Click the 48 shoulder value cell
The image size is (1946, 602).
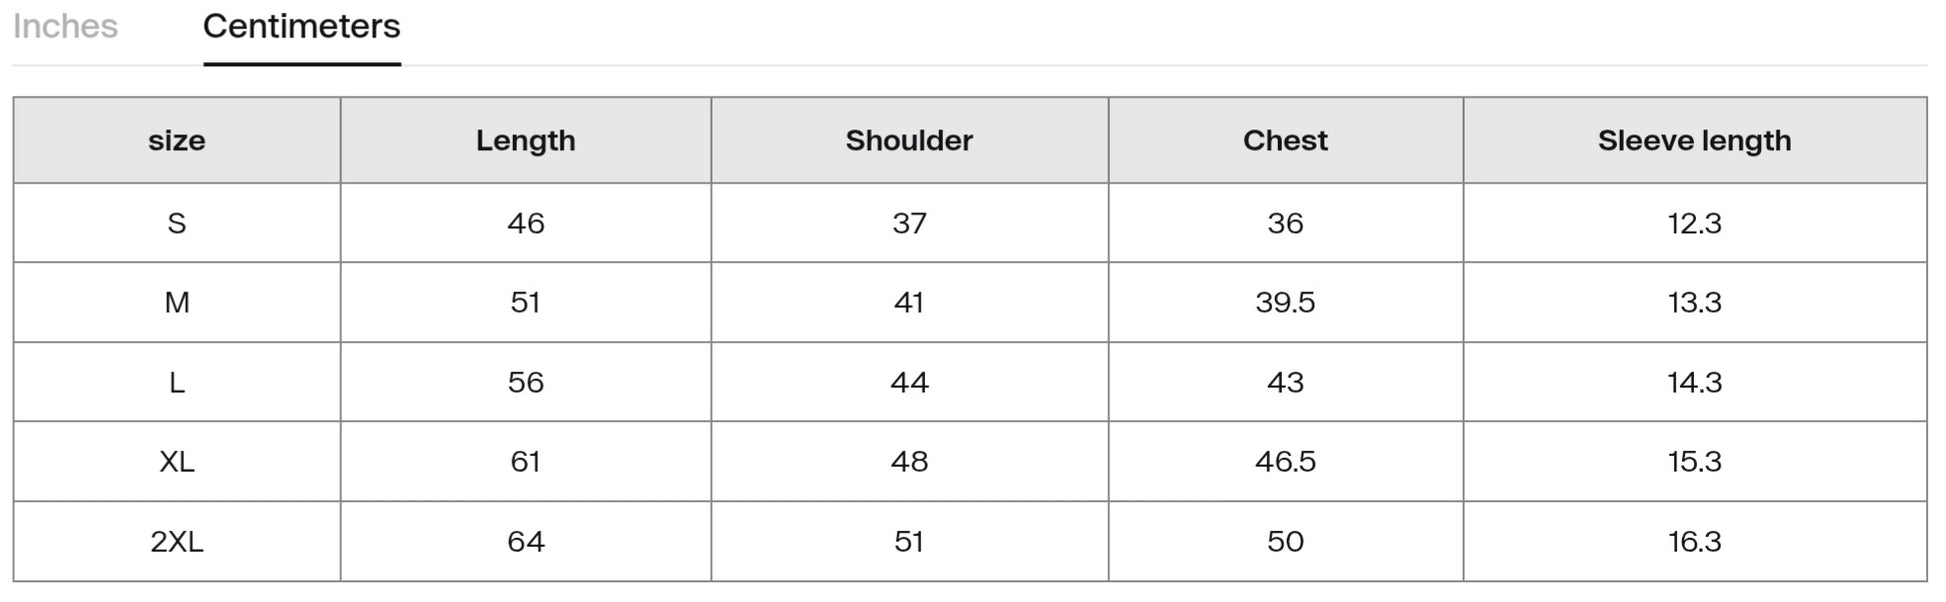pyautogui.click(x=909, y=461)
